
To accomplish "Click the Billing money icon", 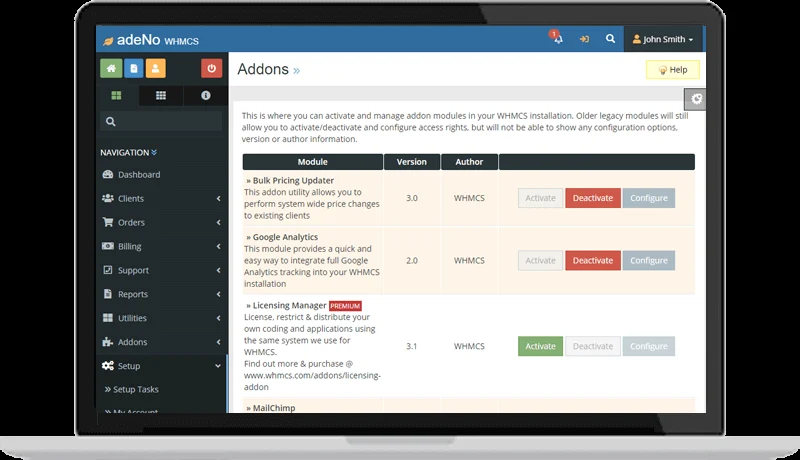I will click(108, 246).
